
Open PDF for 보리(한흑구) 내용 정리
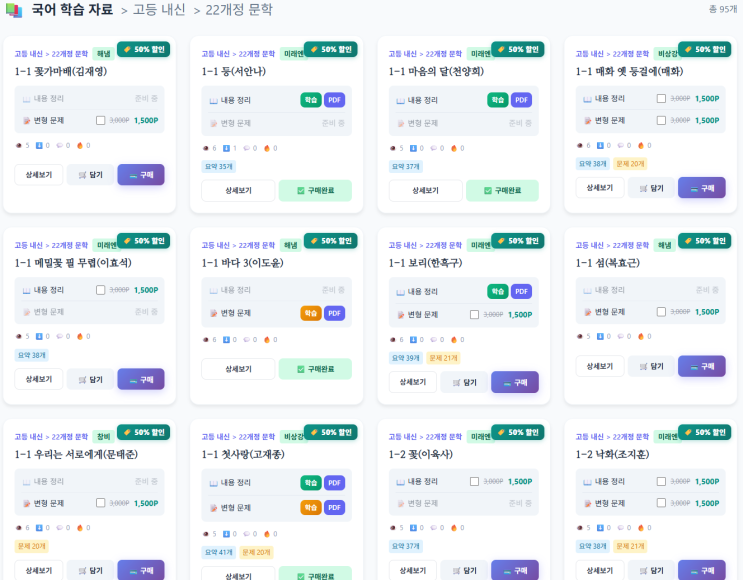tap(521, 291)
